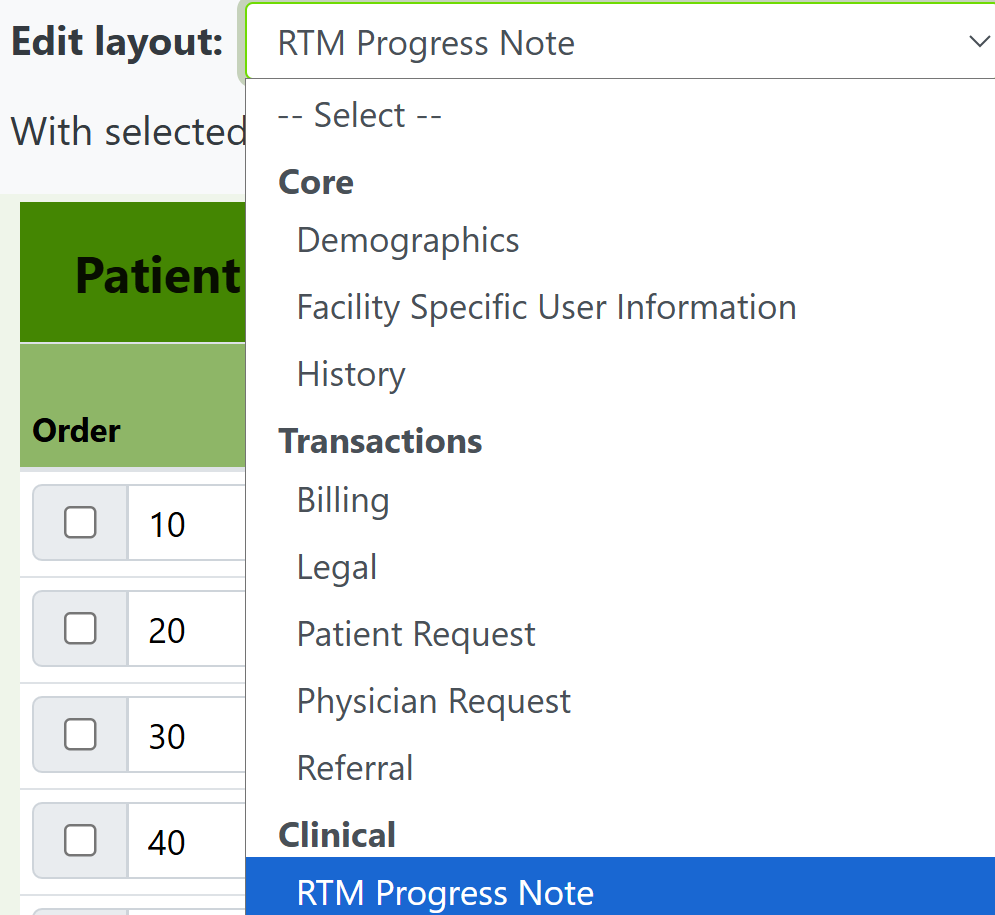Select the History option under Core

pyautogui.click(x=350, y=374)
